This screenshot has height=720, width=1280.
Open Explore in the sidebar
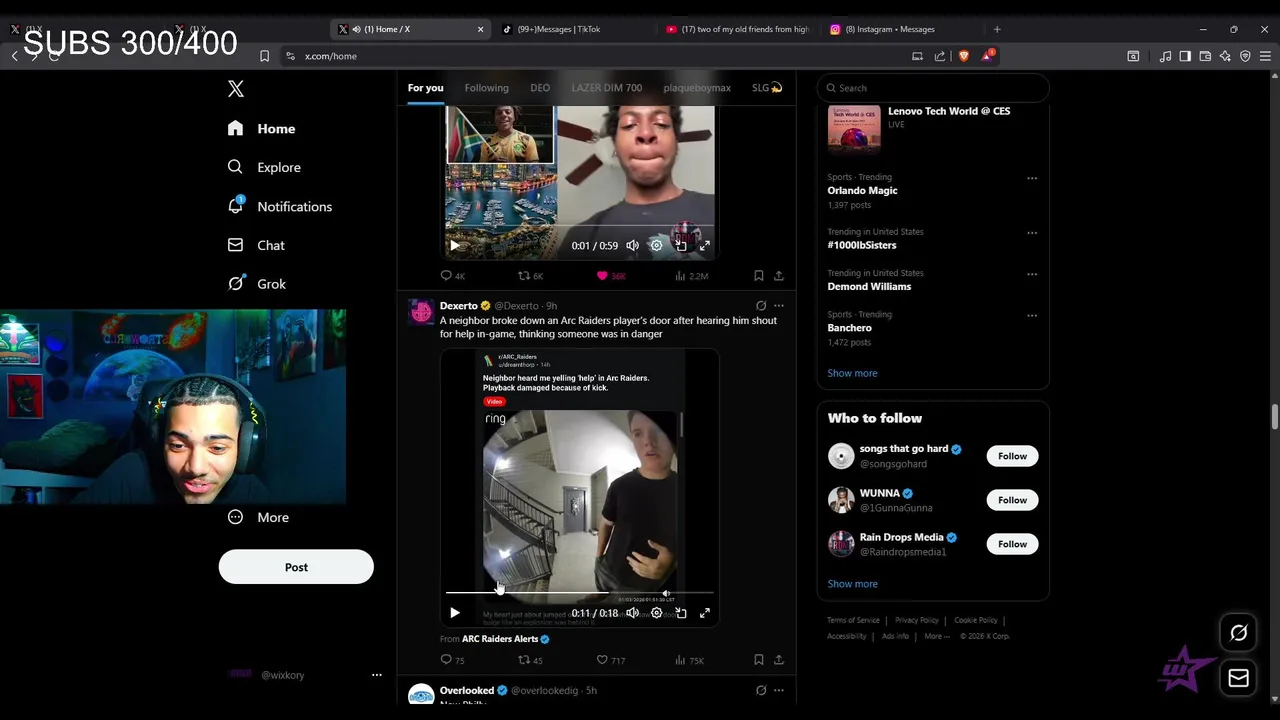(x=264, y=167)
